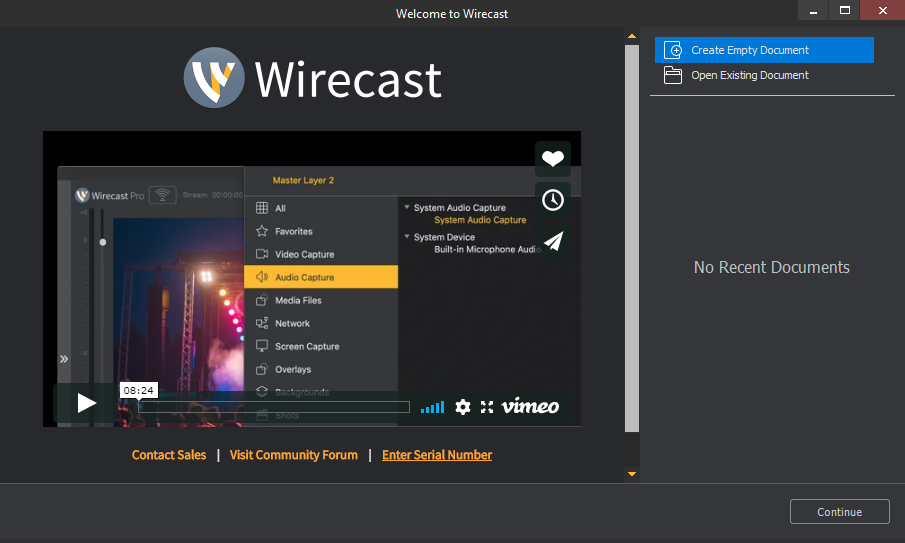
Task: Adjust video volume bars
Action: point(432,407)
